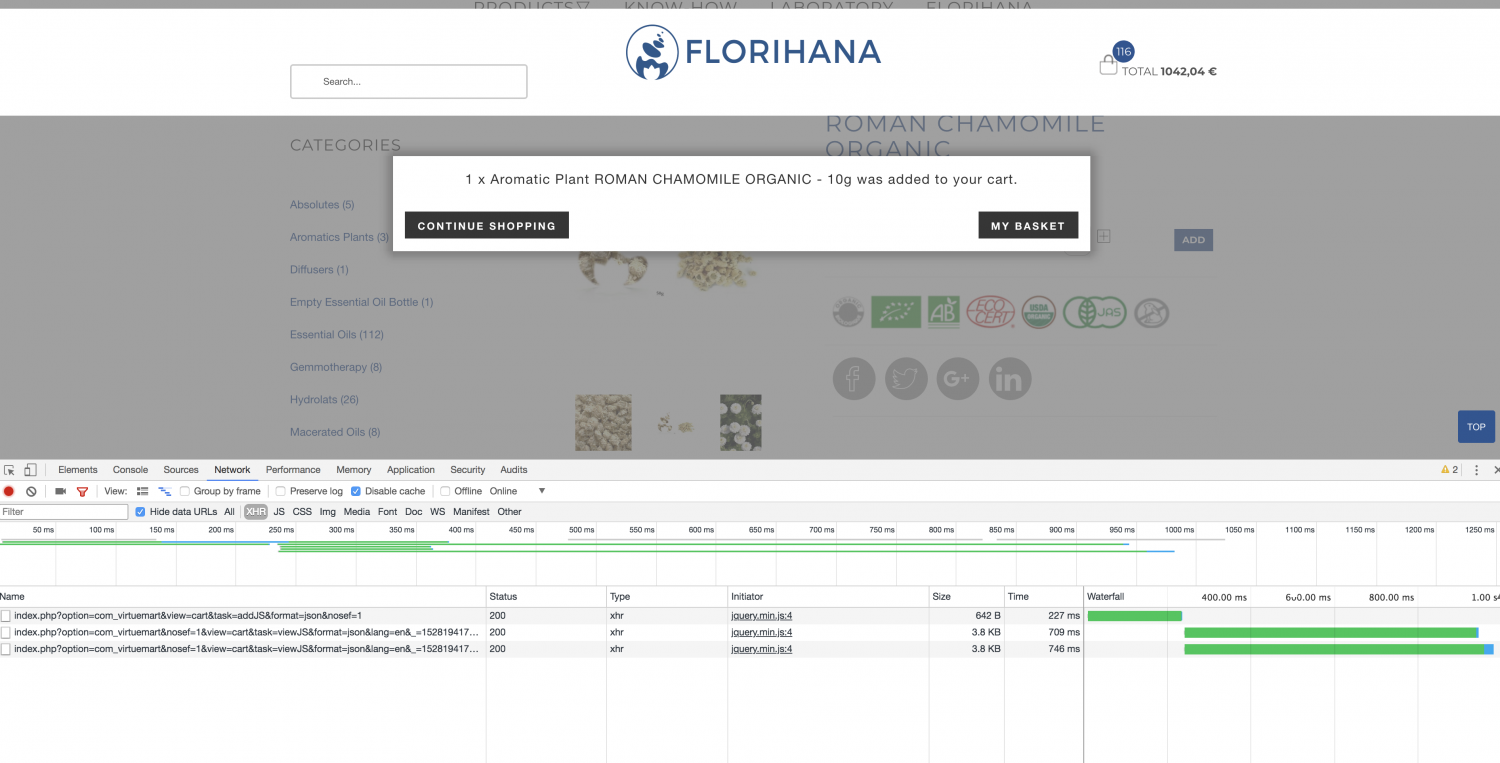Click the inspect element picker icon

point(9,470)
